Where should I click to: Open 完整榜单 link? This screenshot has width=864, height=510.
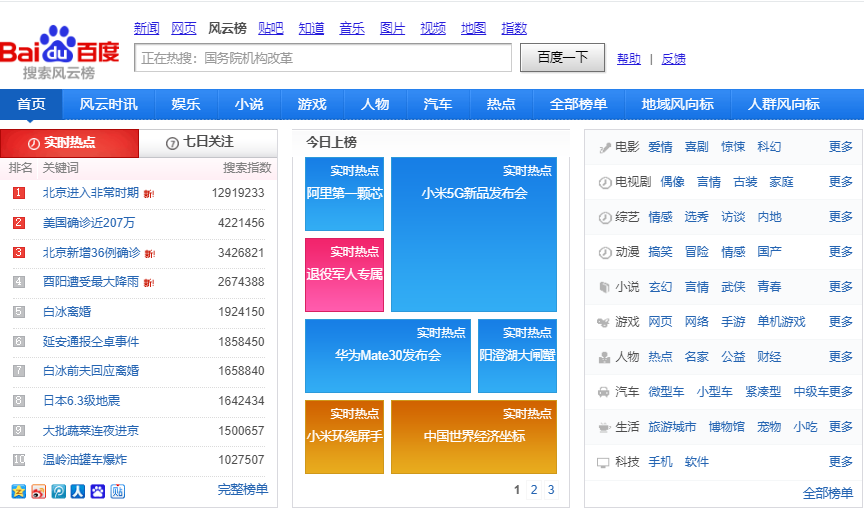click(x=242, y=489)
